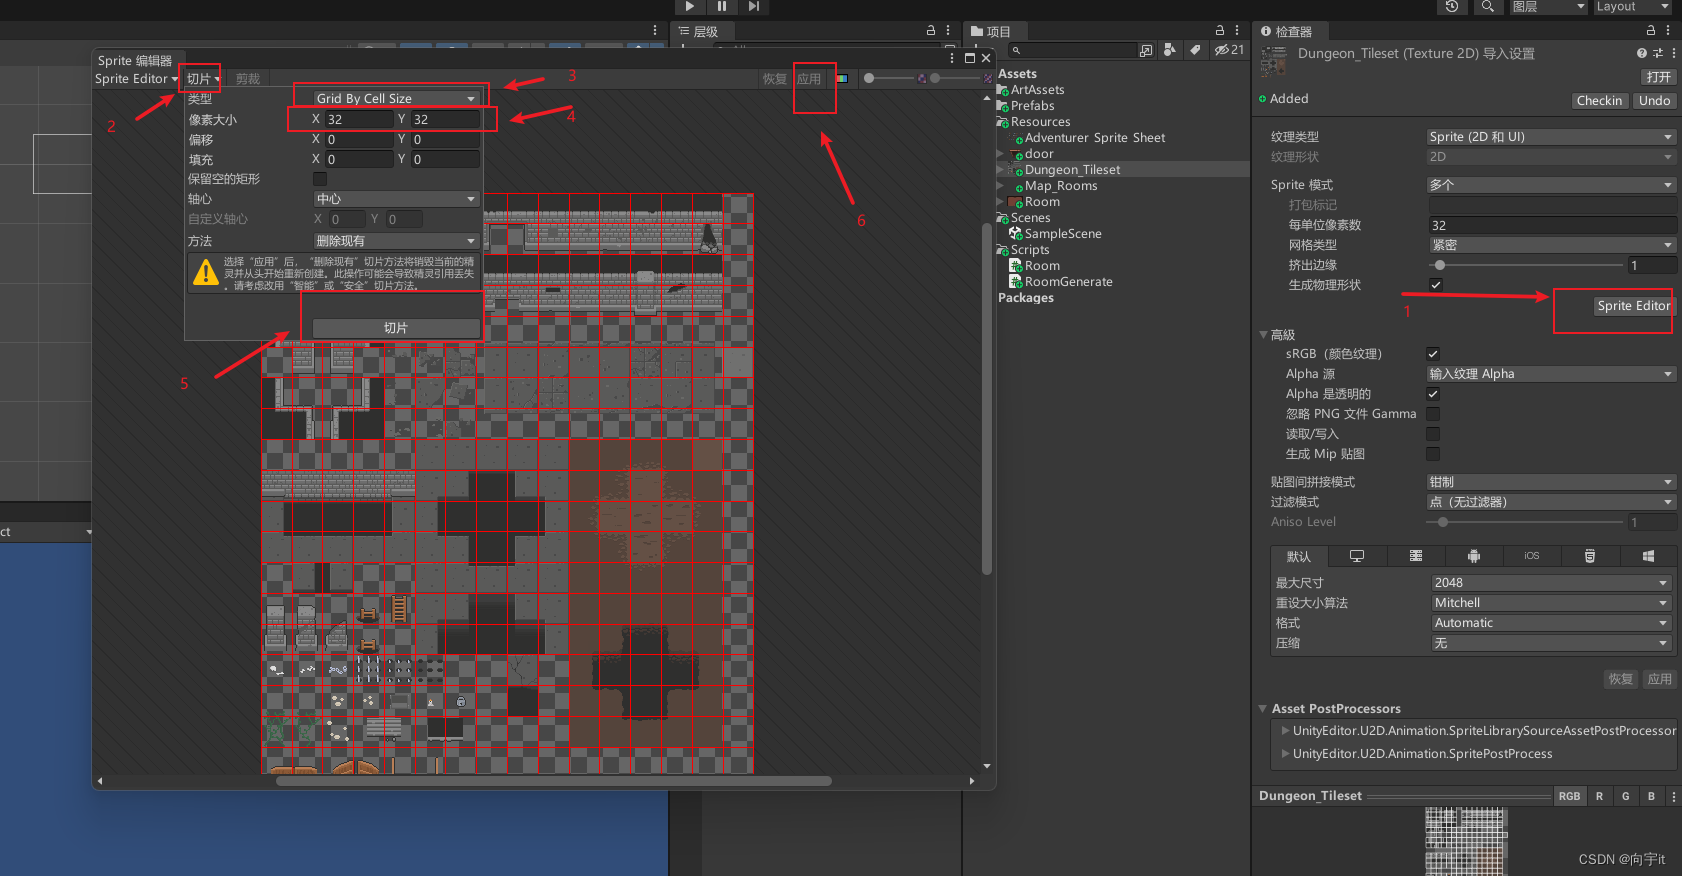Toggle the 保留空的矩形 checkbox
This screenshot has height=876, width=1682.
click(x=320, y=179)
